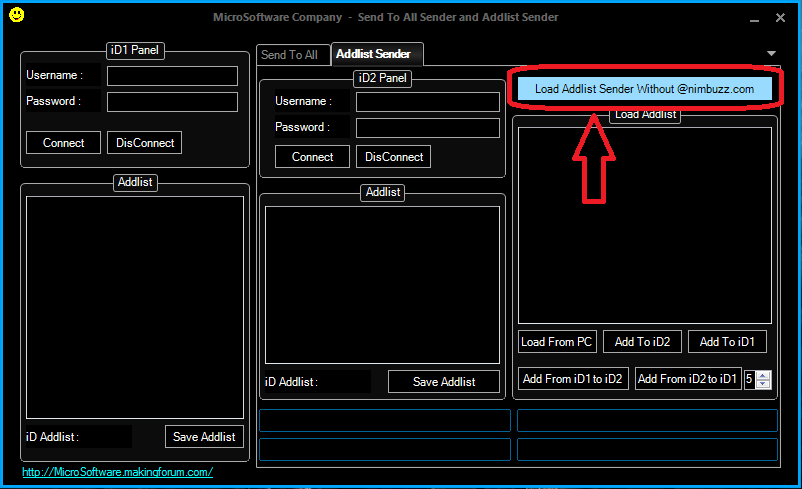Focus the iD2 Panel Password field
Screen dimensions: 802x489
coord(428,128)
